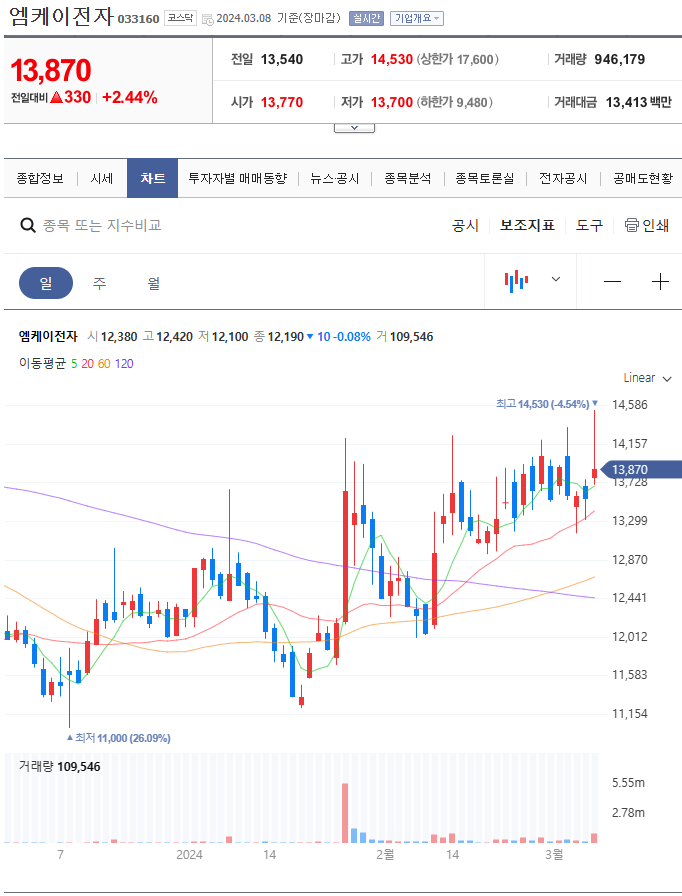Click the printer icon next to 인쇄

(631, 225)
